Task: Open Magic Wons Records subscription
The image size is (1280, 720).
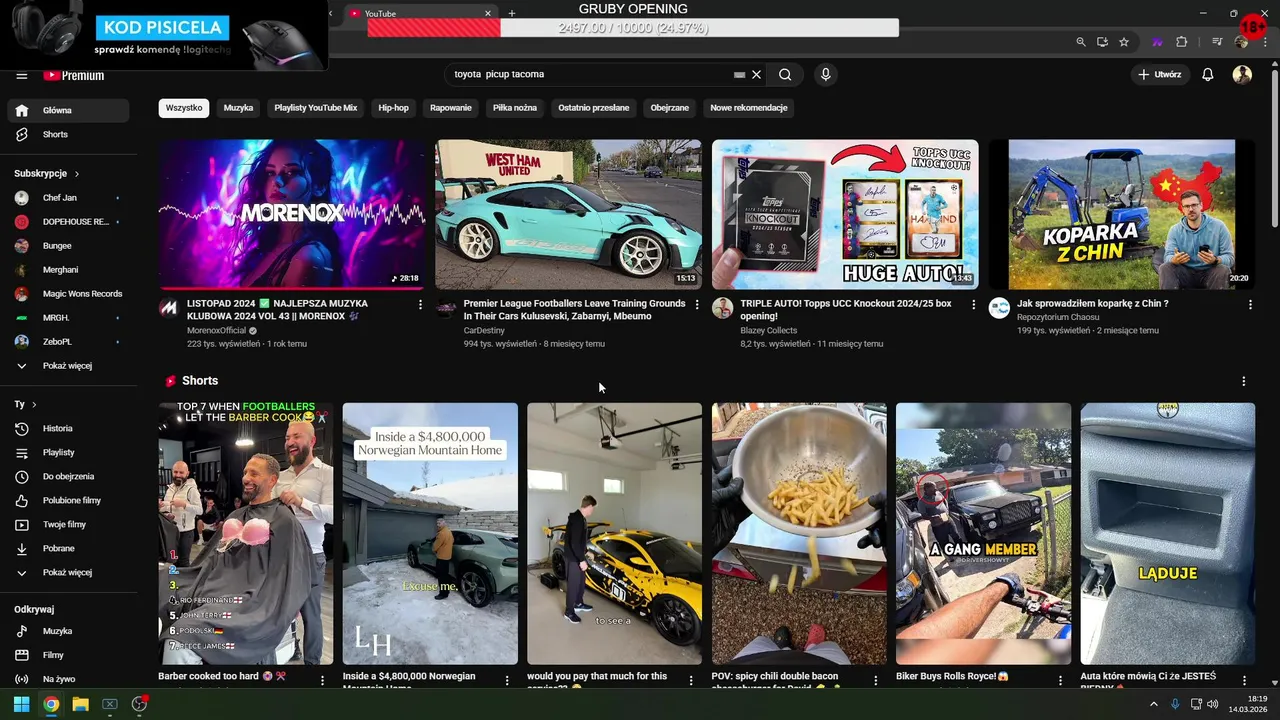Action: click(x=68, y=294)
